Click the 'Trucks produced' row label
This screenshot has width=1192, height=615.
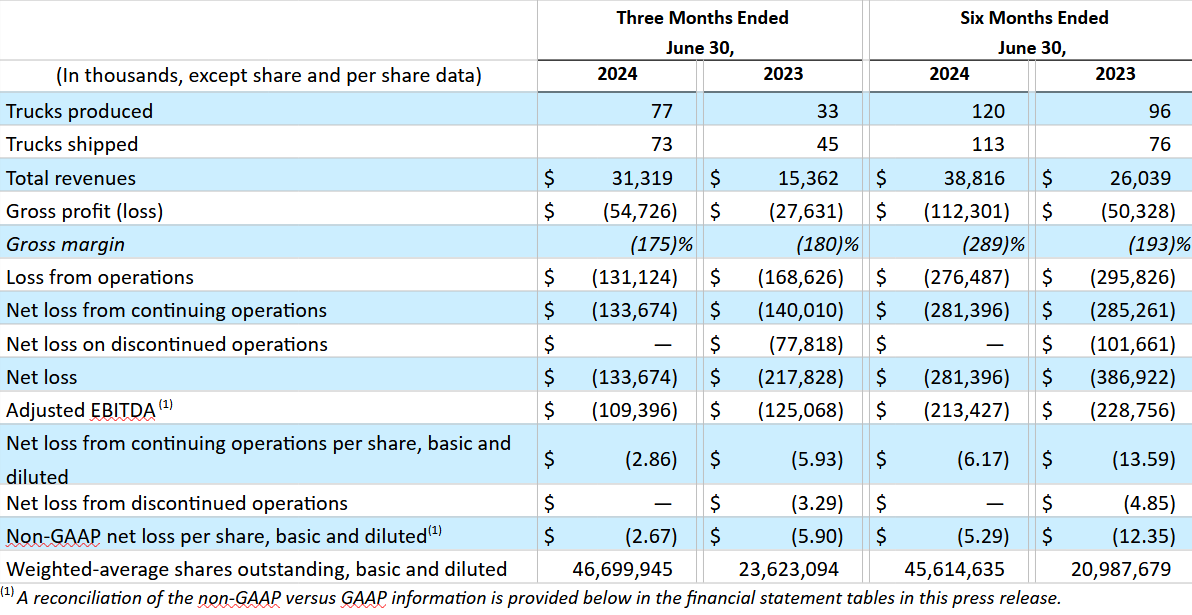click(x=79, y=111)
